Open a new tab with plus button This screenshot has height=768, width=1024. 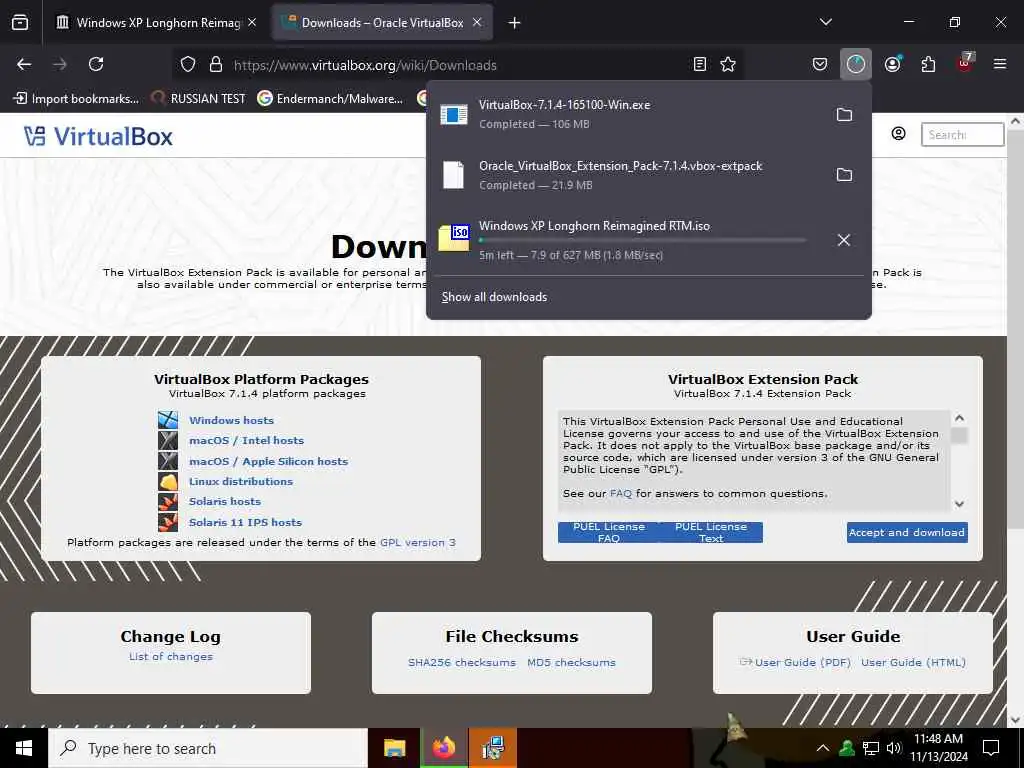coord(514,23)
